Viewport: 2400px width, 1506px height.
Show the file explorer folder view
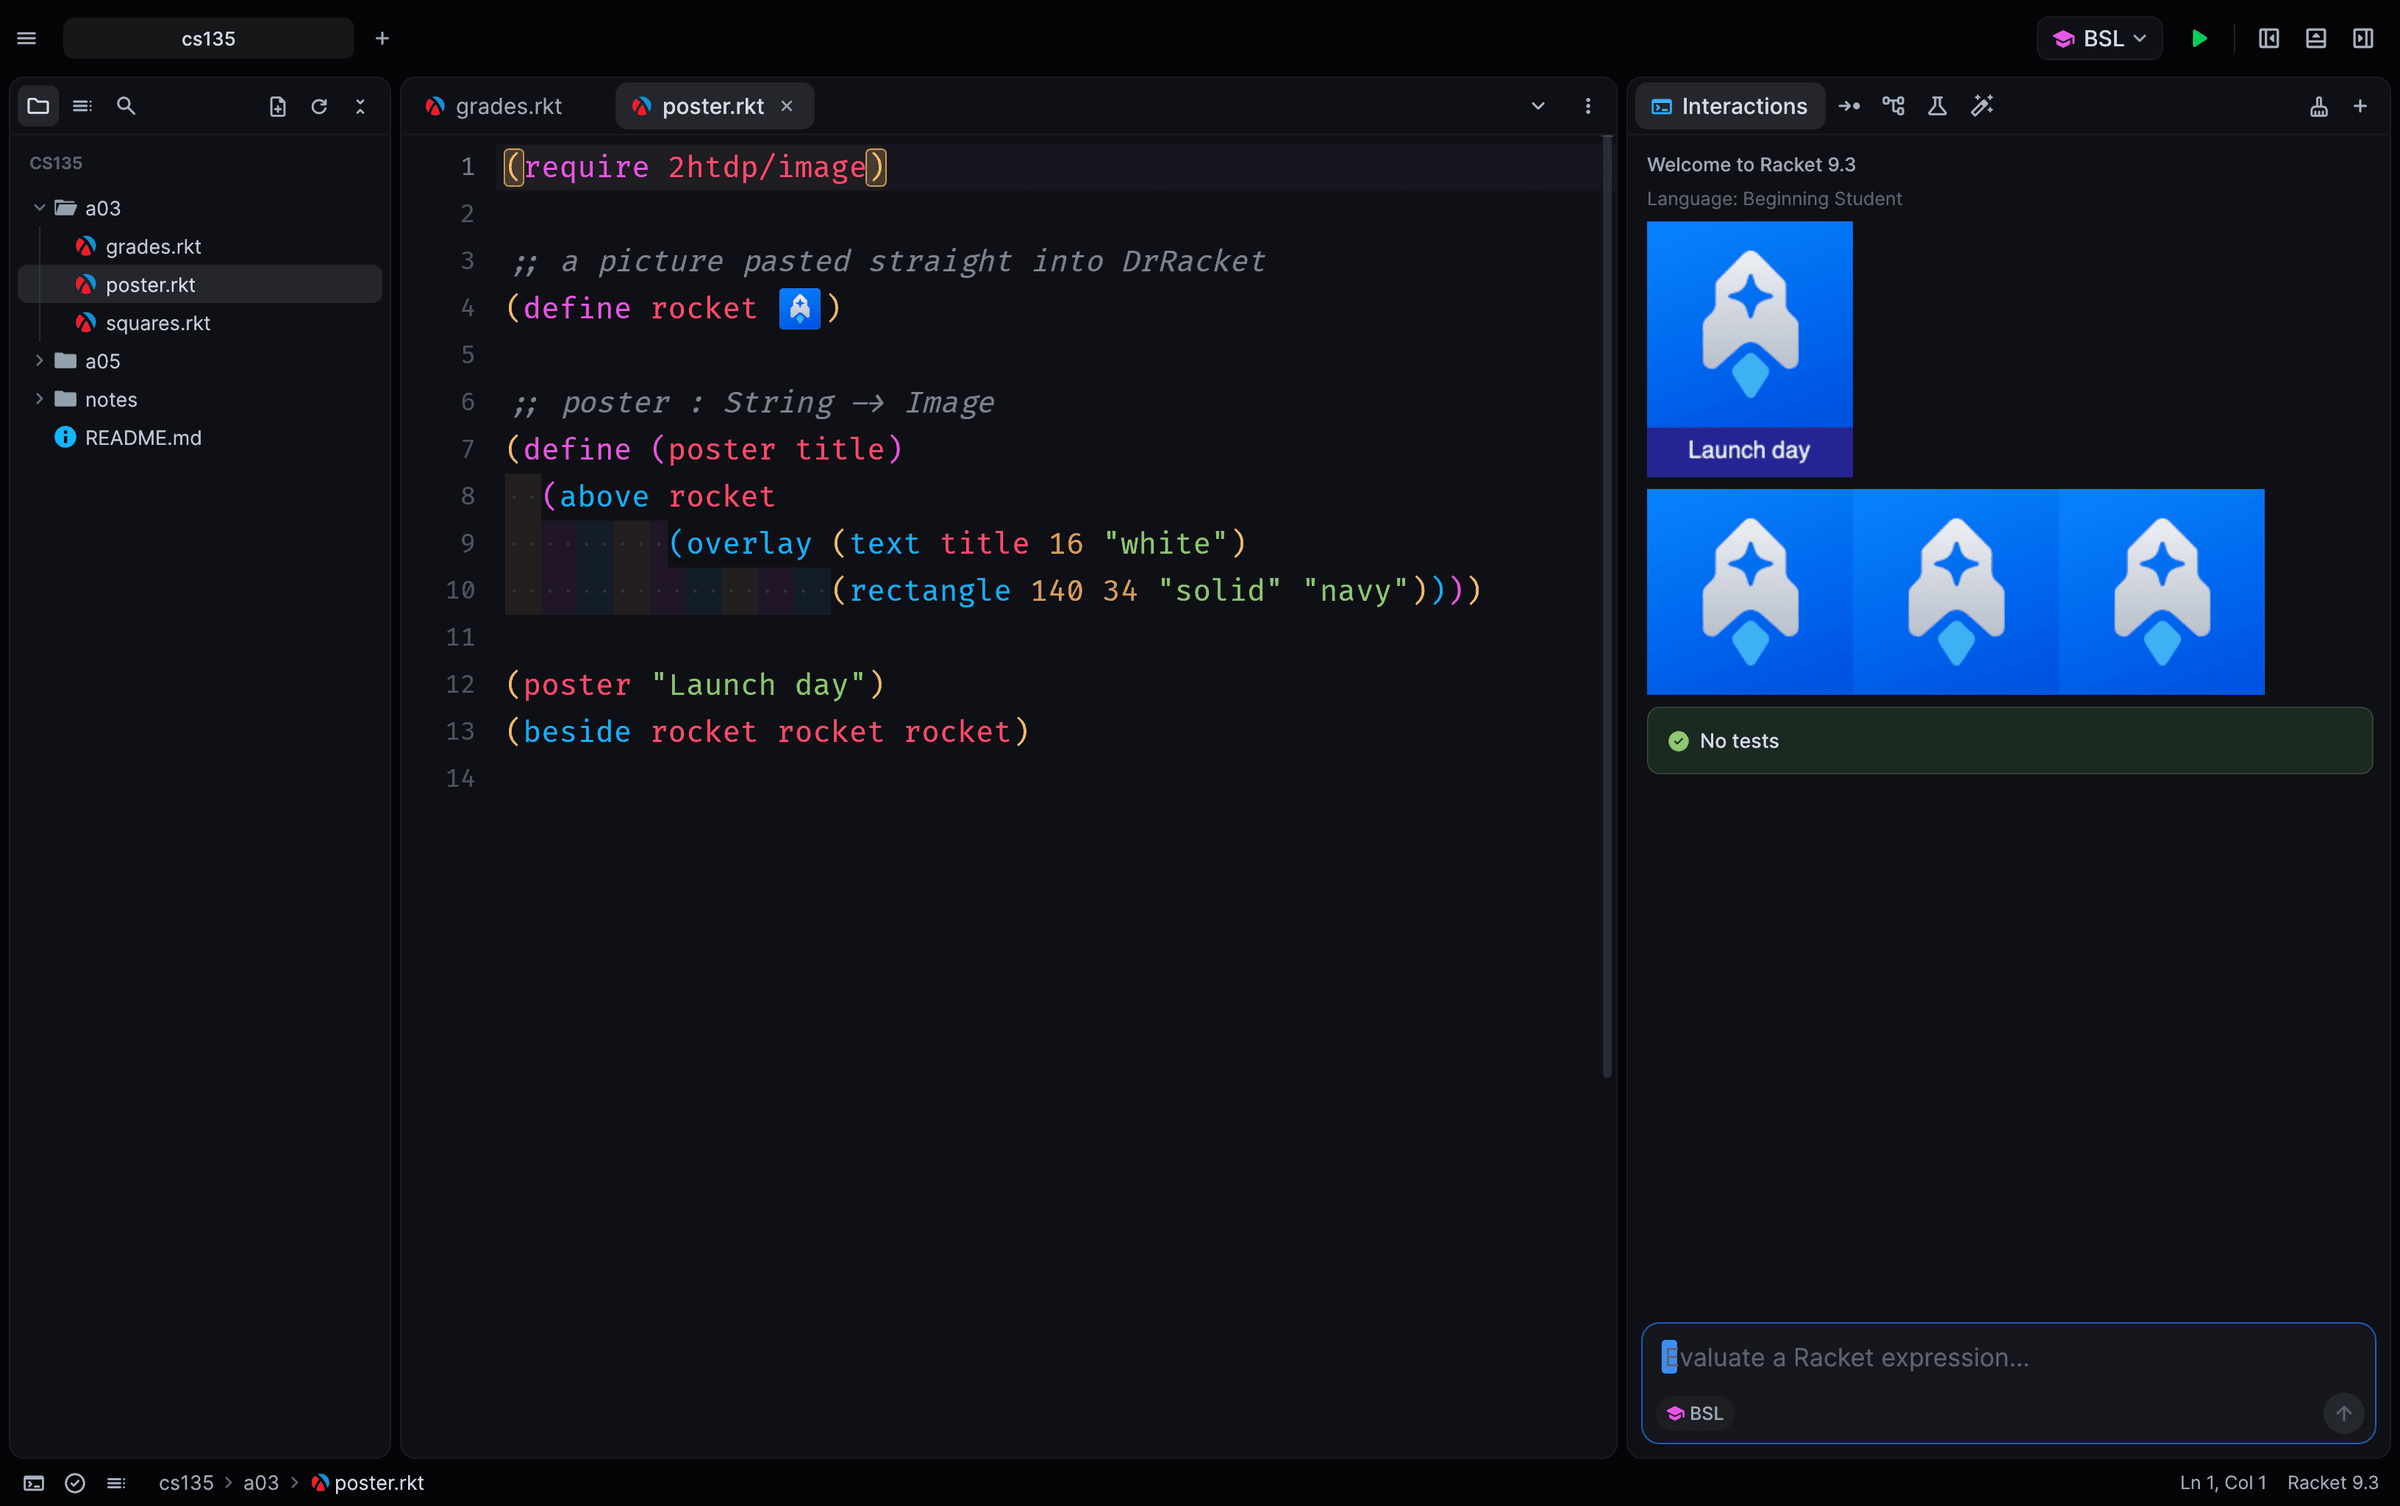[38, 106]
